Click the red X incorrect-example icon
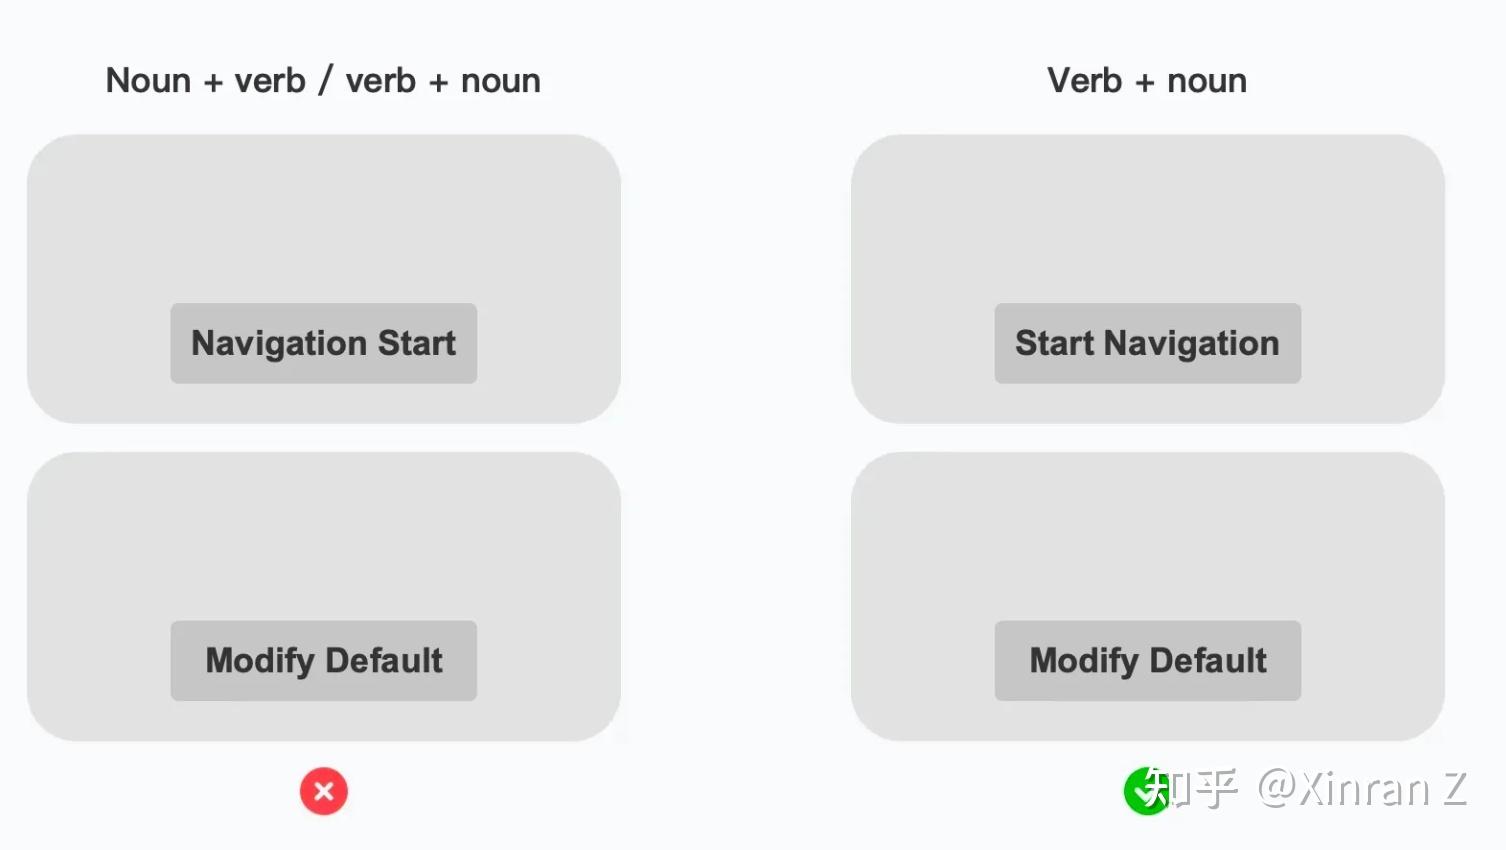1506x850 pixels. pos(324,791)
